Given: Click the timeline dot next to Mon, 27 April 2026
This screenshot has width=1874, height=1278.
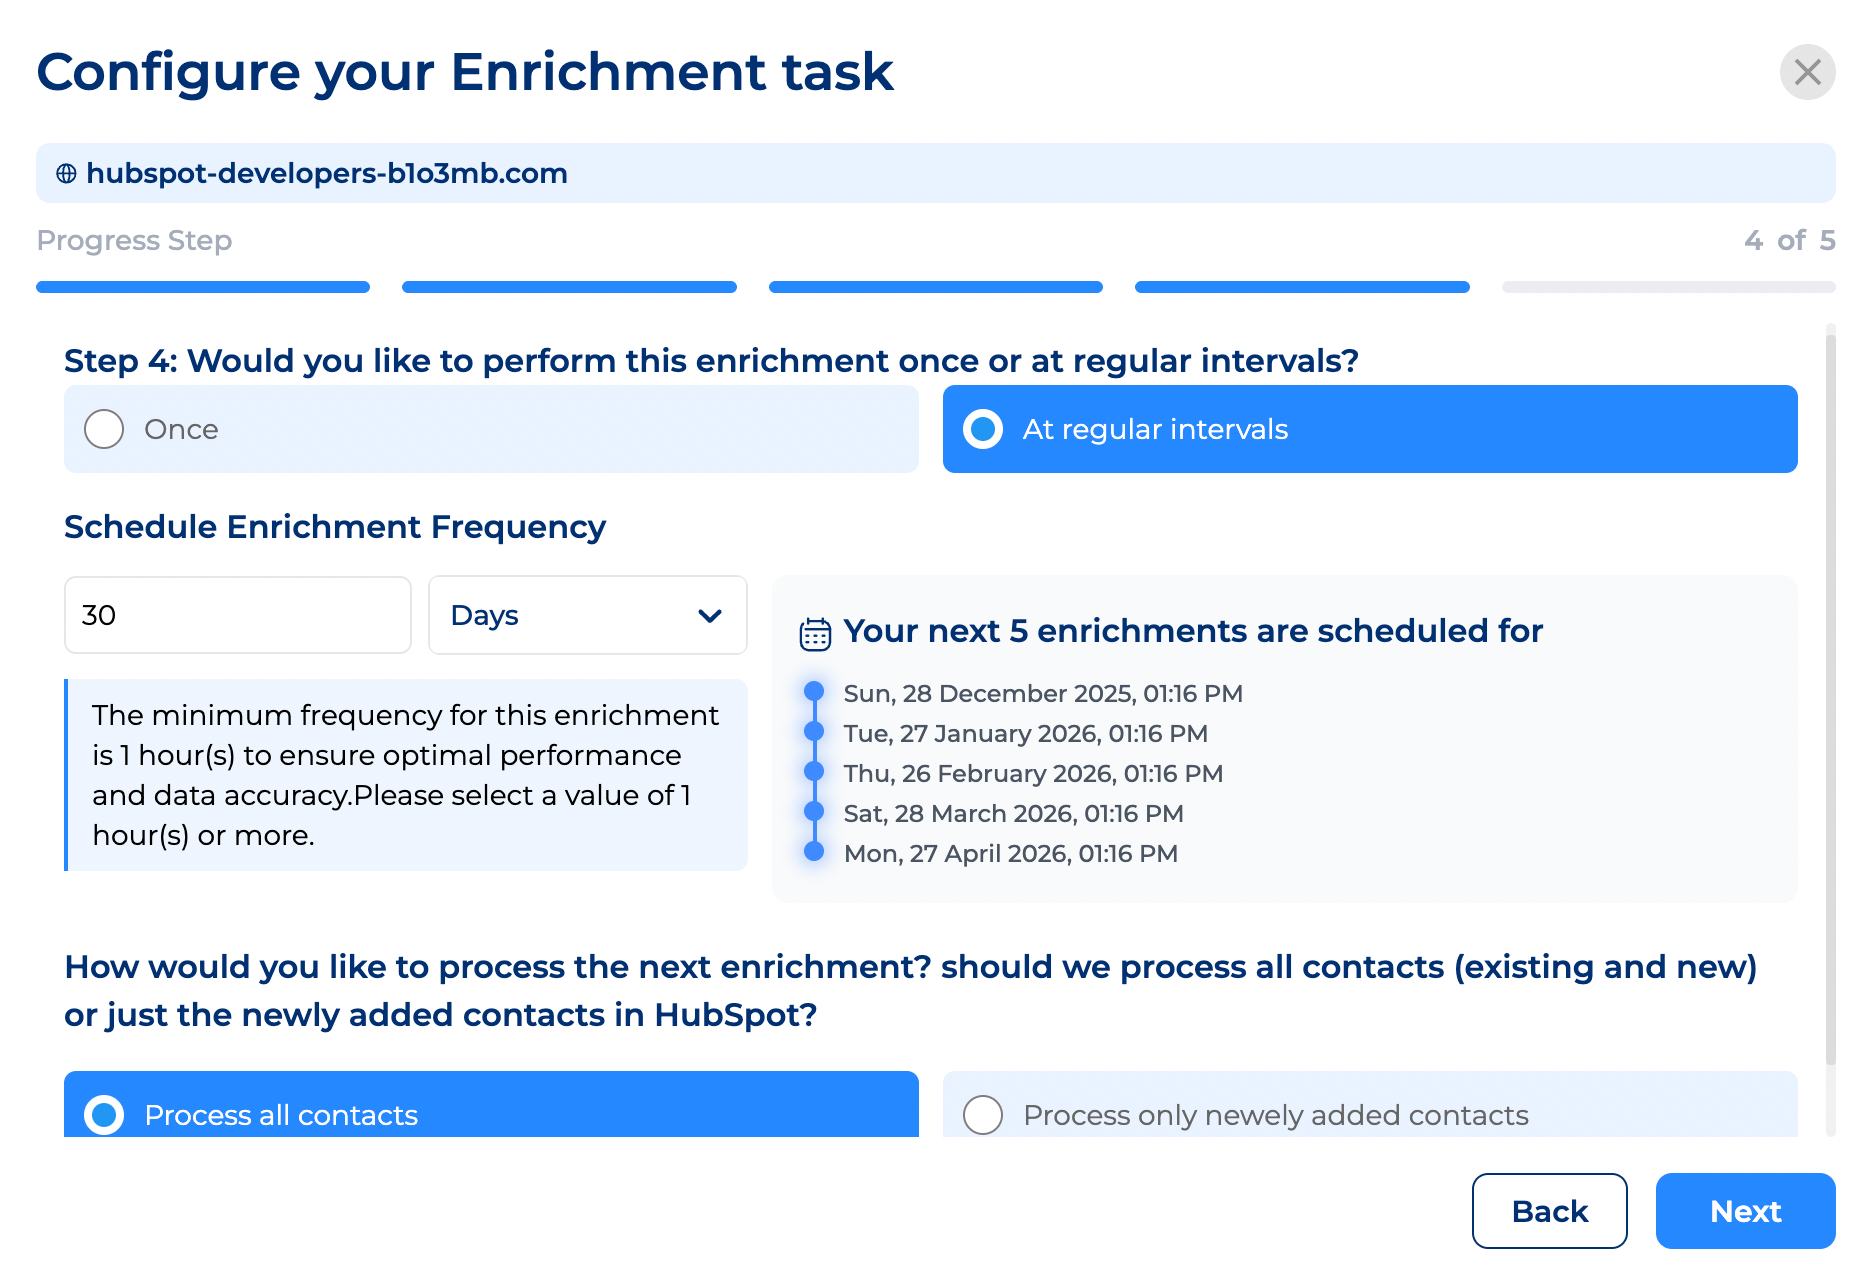Looking at the screenshot, I should (x=813, y=850).
